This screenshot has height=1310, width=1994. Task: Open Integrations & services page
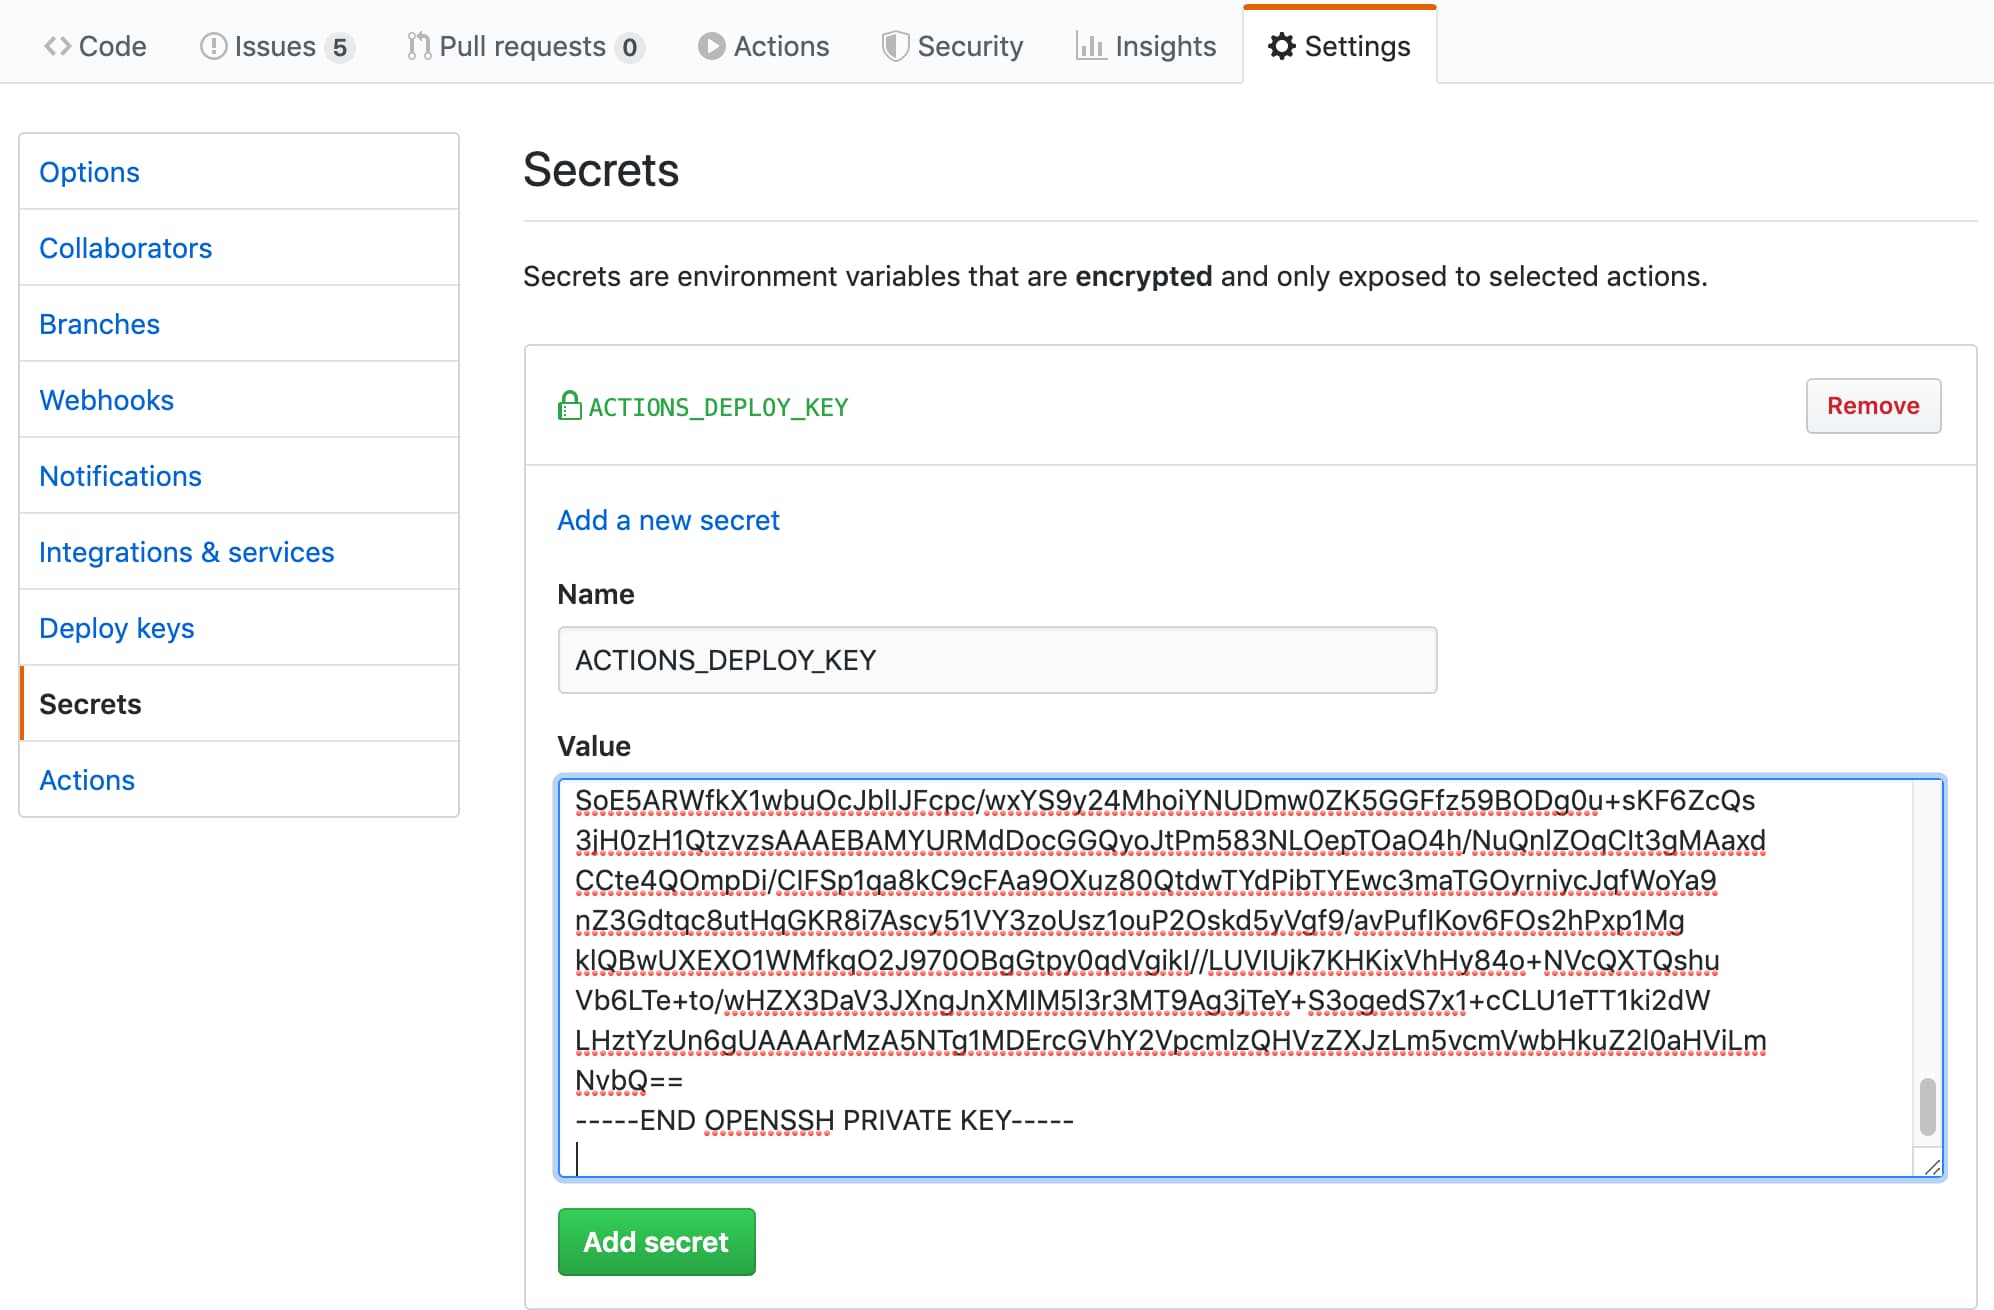point(186,552)
